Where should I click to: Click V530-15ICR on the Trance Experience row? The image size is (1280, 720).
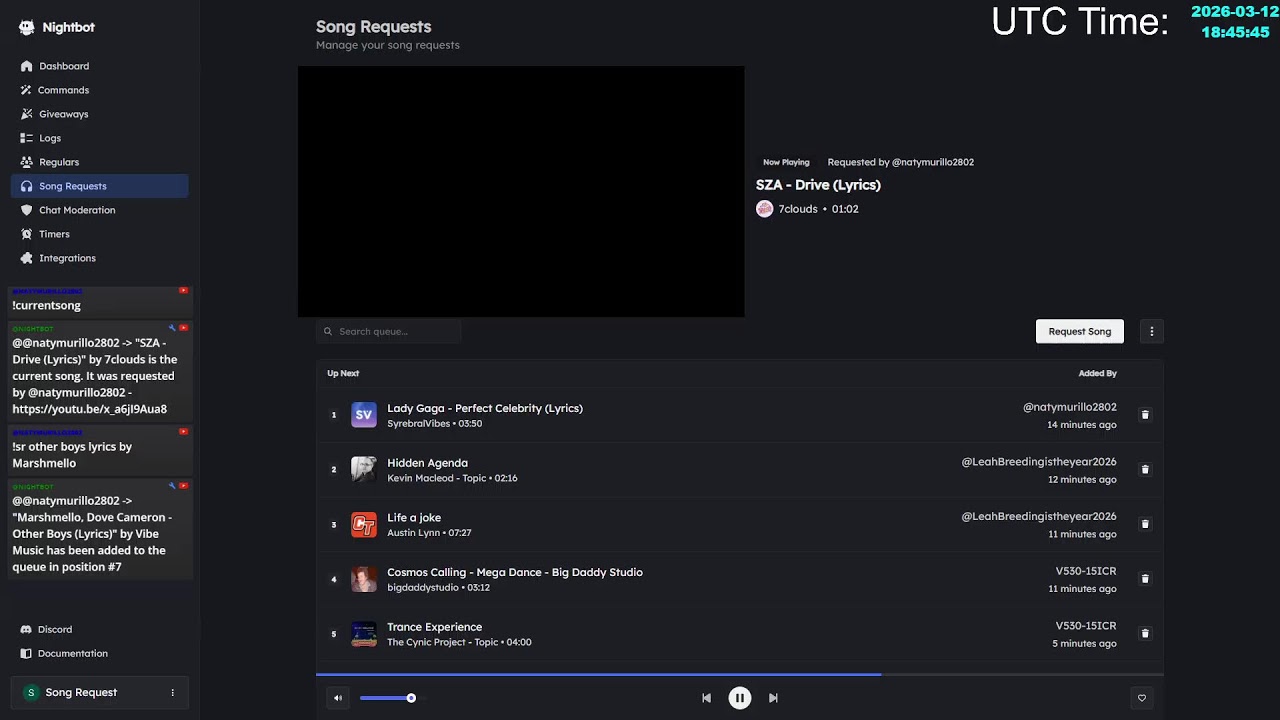[x=1086, y=626]
